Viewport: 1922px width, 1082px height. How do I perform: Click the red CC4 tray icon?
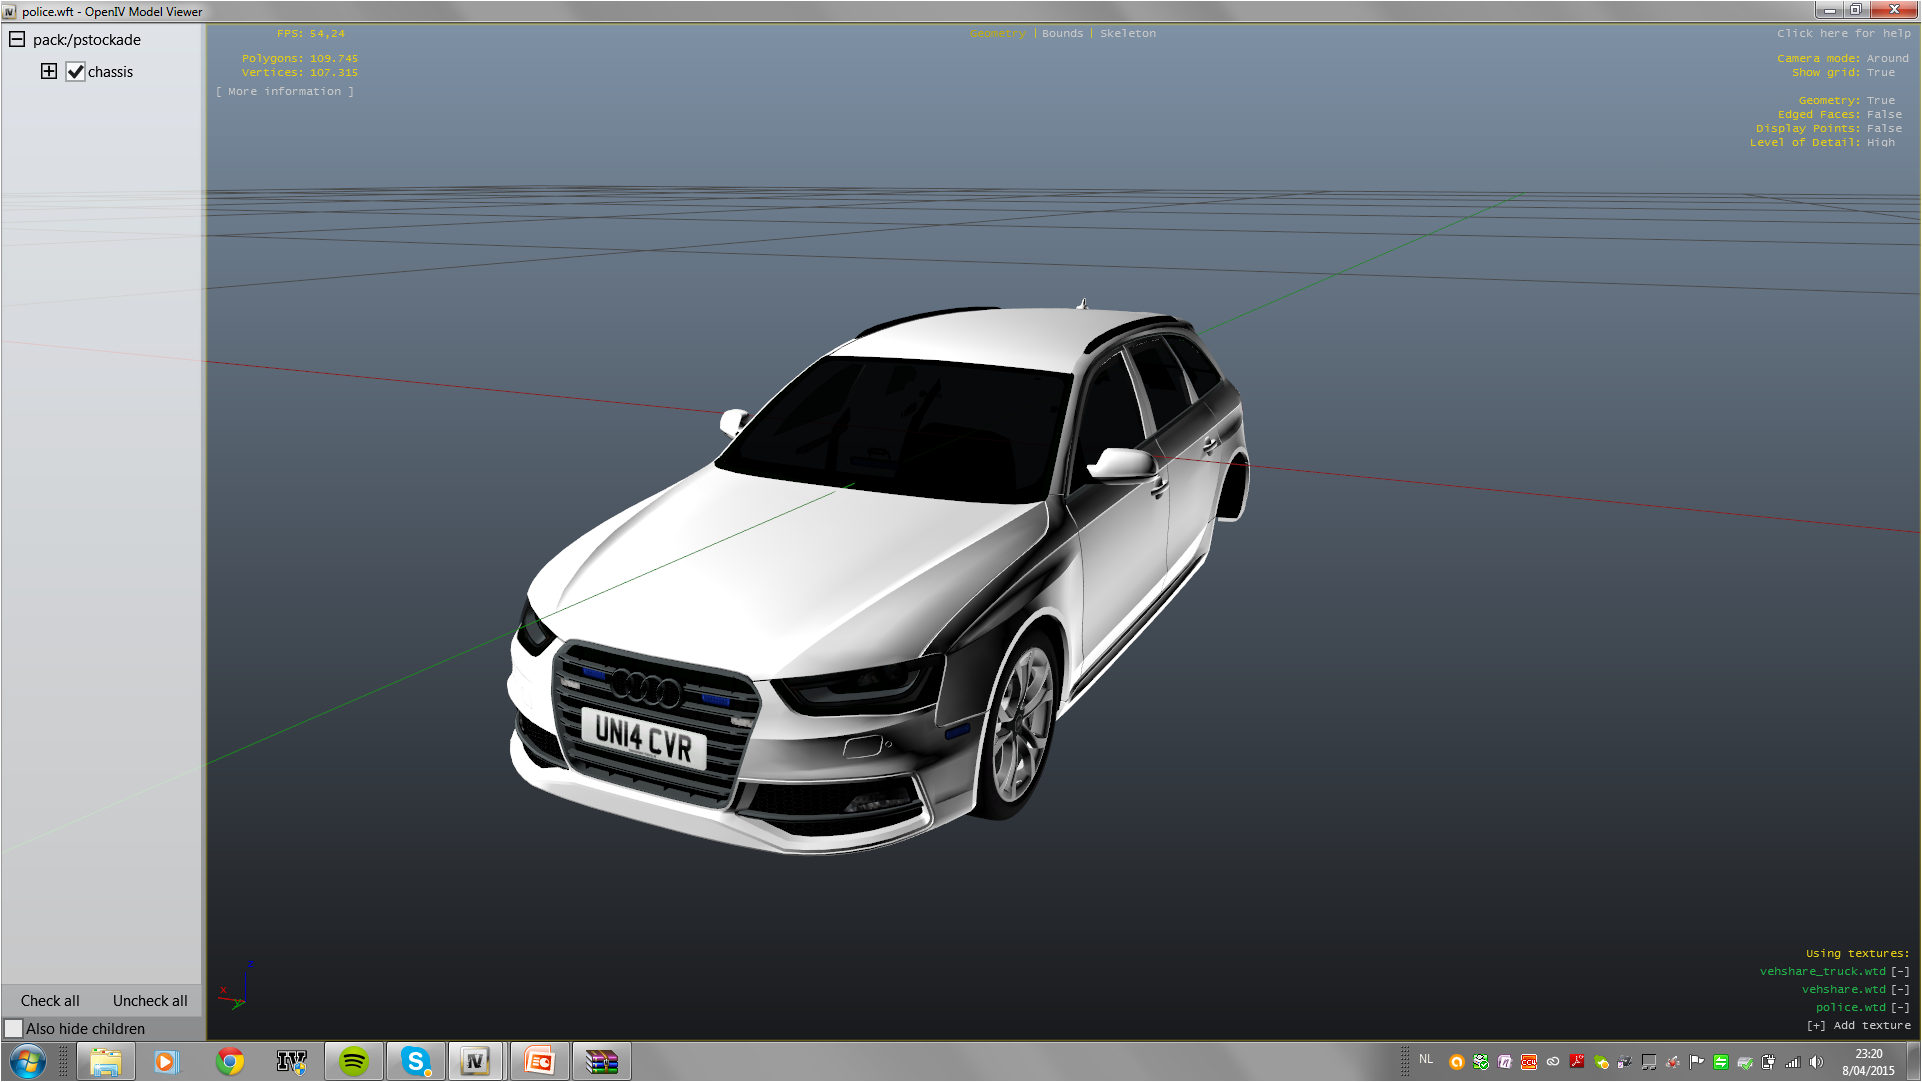1529,1062
